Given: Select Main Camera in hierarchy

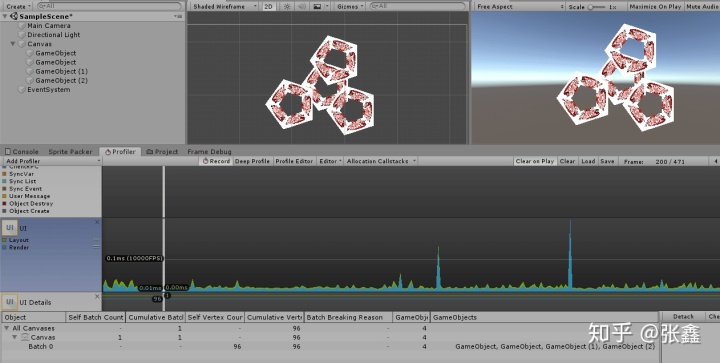Looking at the screenshot, I should (x=49, y=26).
